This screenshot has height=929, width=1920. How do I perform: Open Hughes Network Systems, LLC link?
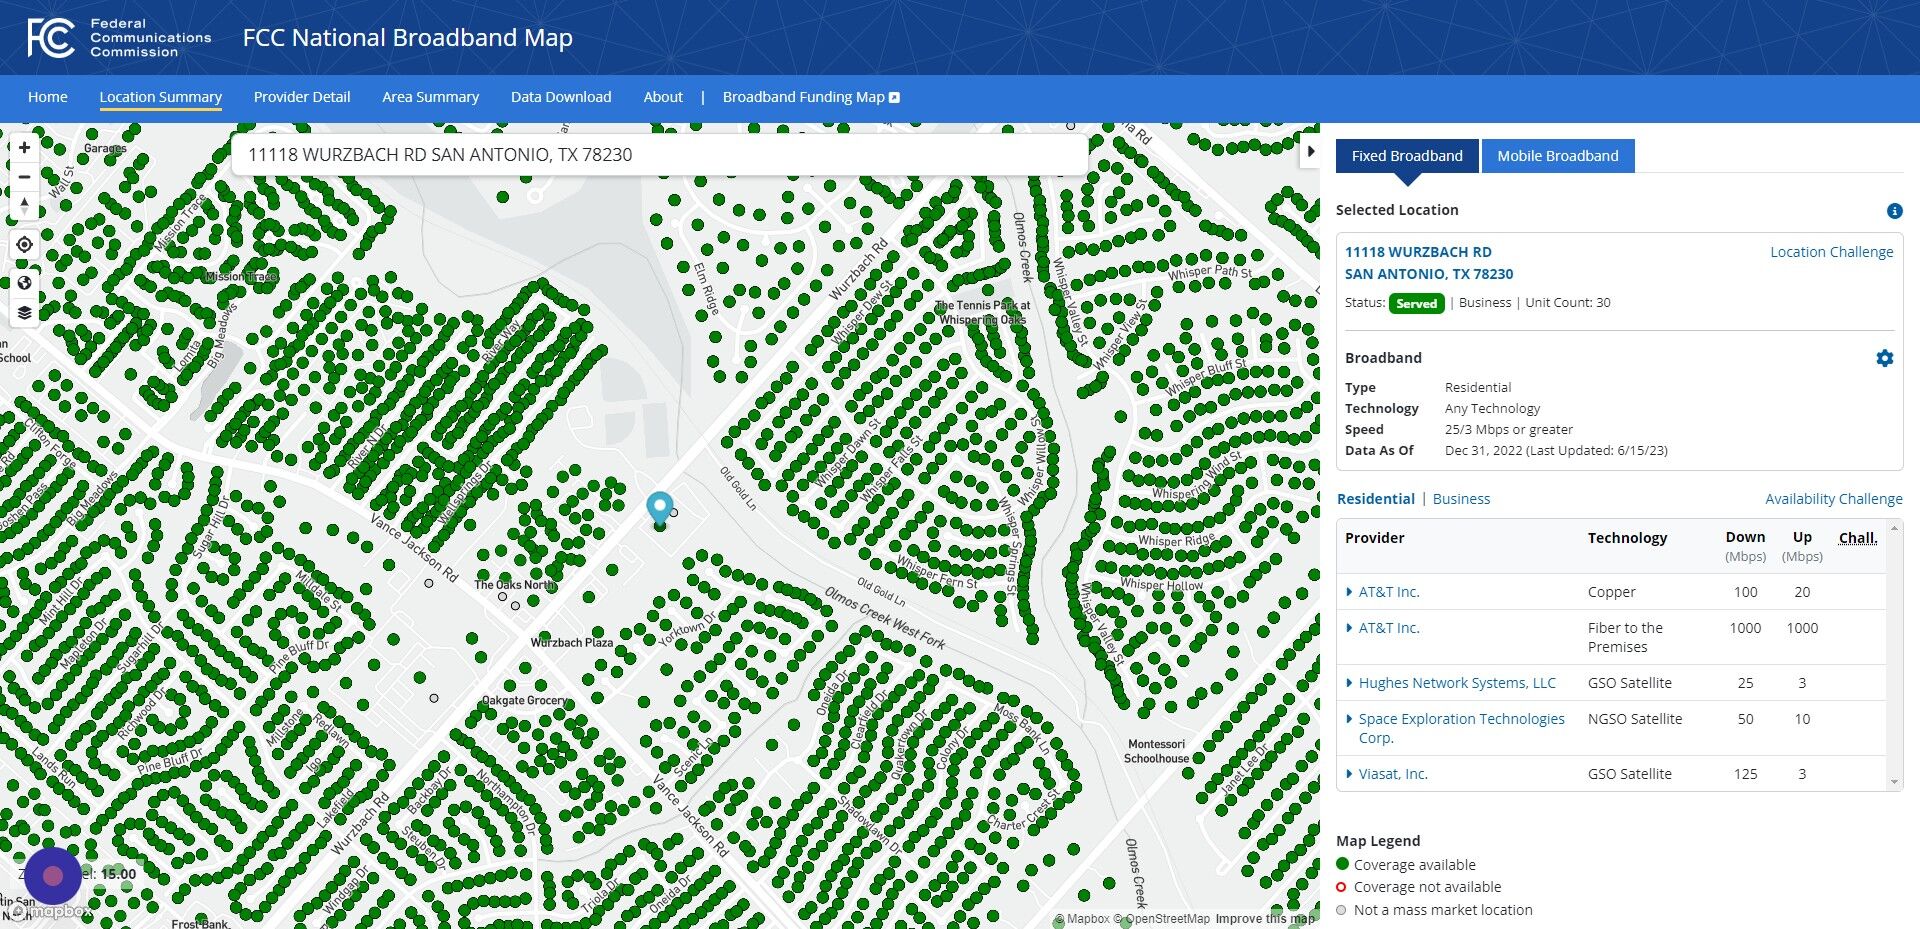pyautogui.click(x=1457, y=683)
